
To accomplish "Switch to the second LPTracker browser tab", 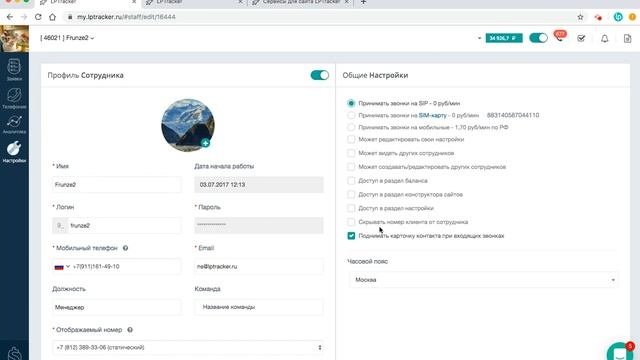I will click(x=194, y=2).
